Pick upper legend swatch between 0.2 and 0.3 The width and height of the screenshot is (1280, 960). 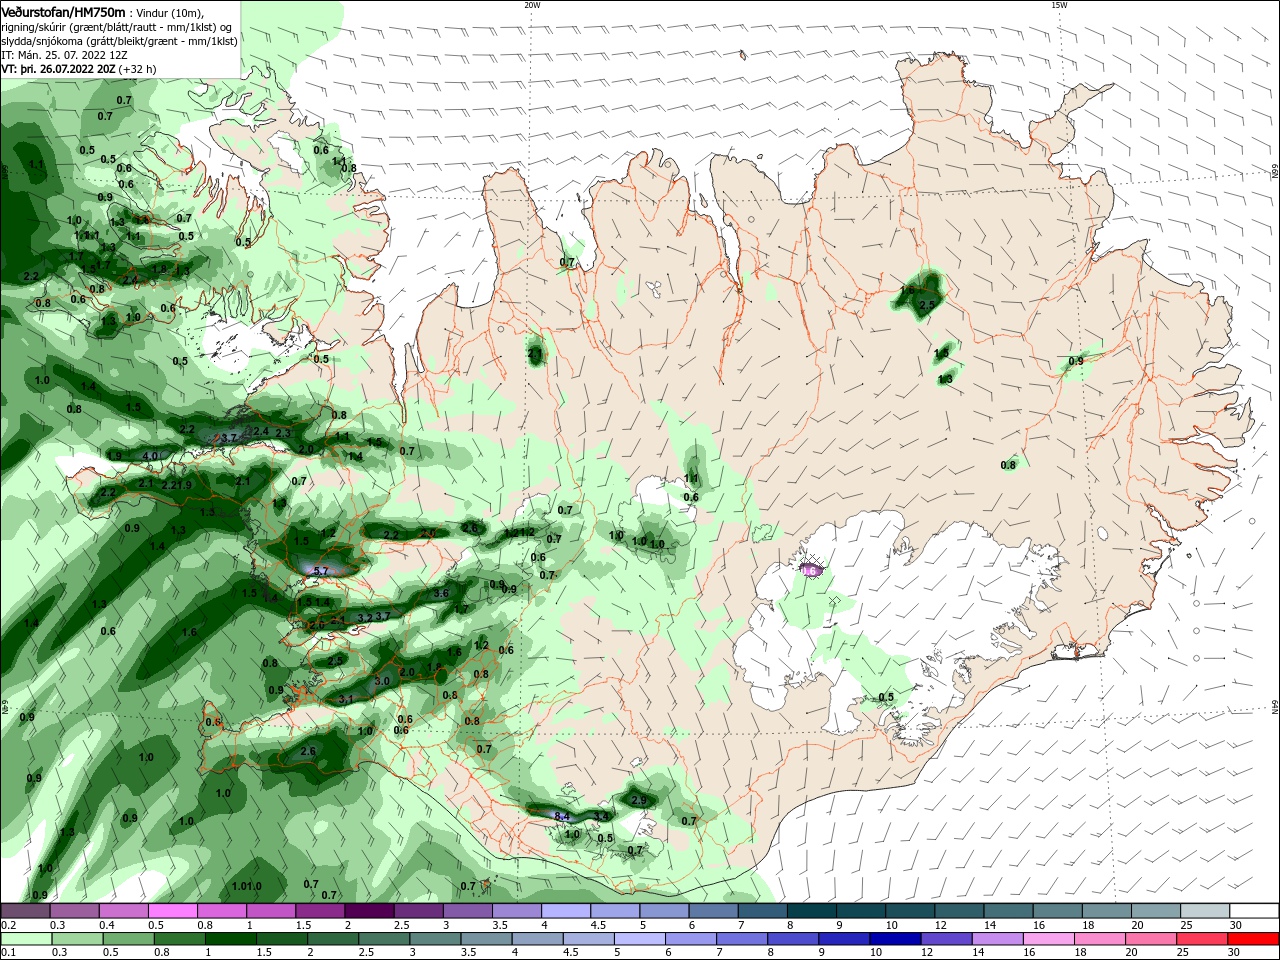25,911
